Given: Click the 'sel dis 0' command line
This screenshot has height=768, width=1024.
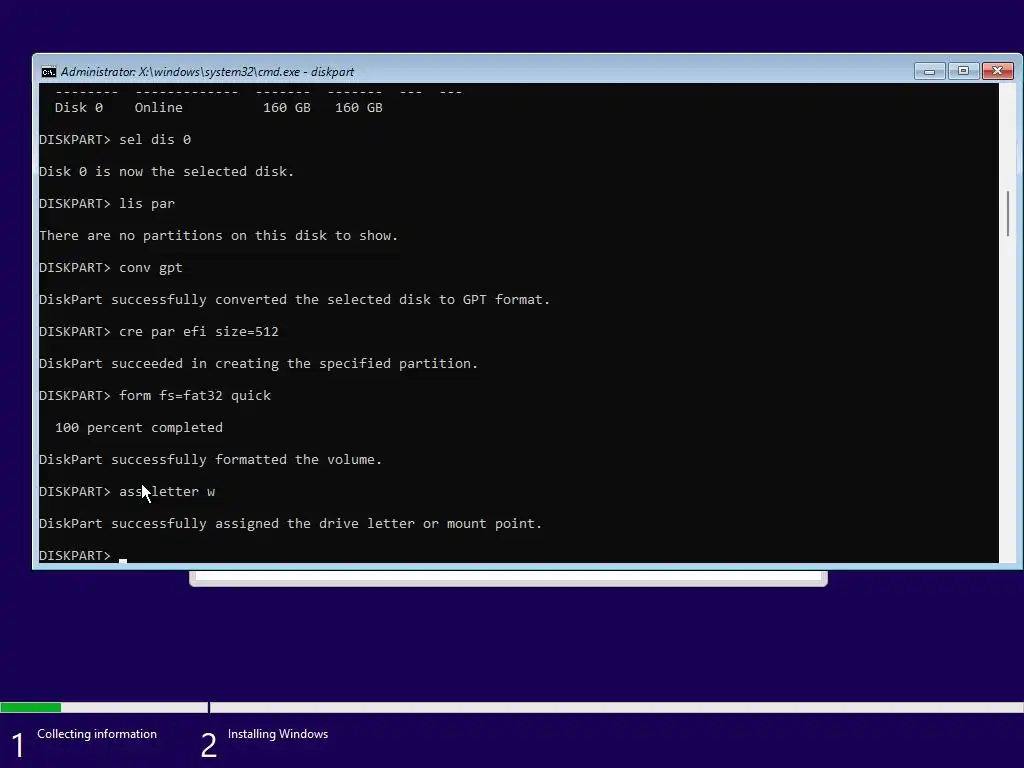Looking at the screenshot, I should coord(115,140).
